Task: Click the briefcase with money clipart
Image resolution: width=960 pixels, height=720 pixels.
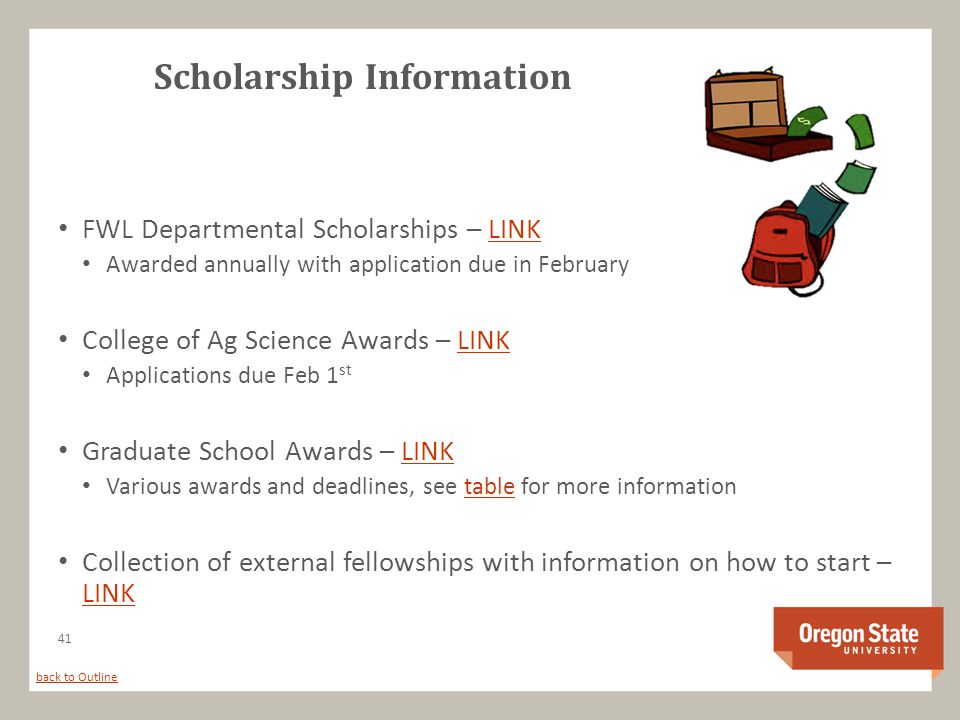Action: 768,114
